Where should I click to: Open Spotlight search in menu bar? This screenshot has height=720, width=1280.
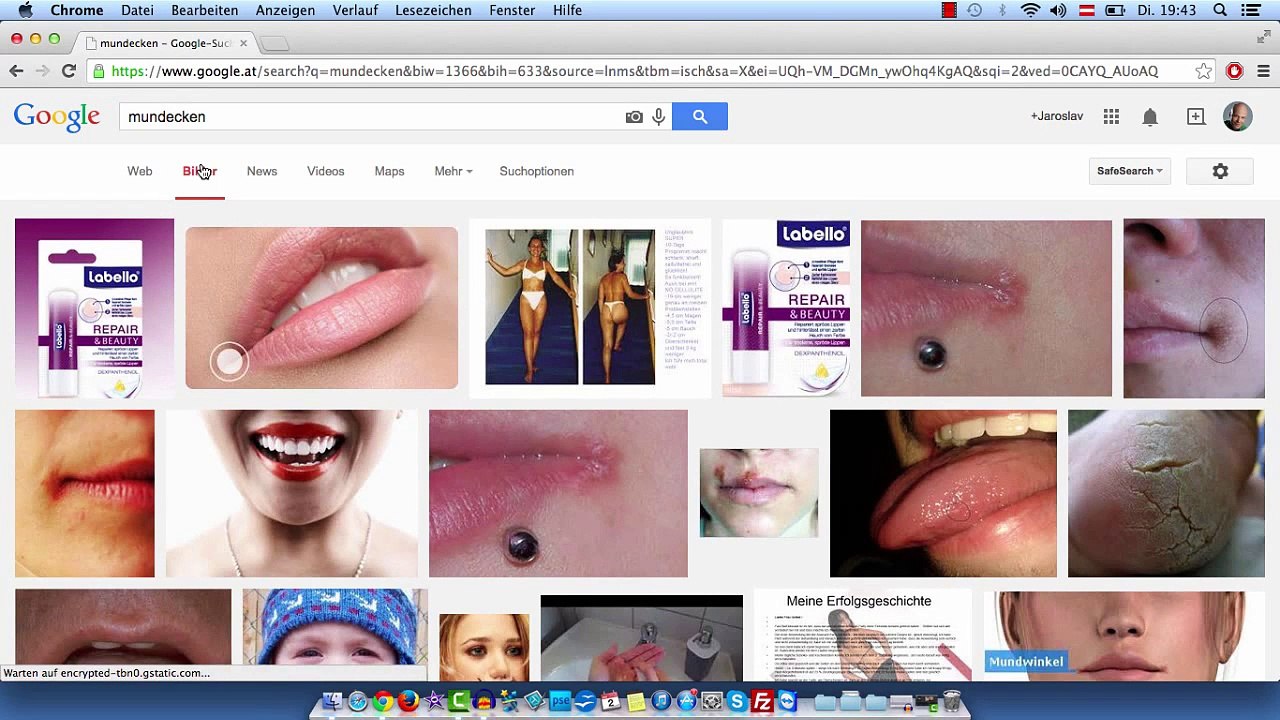(x=1220, y=10)
